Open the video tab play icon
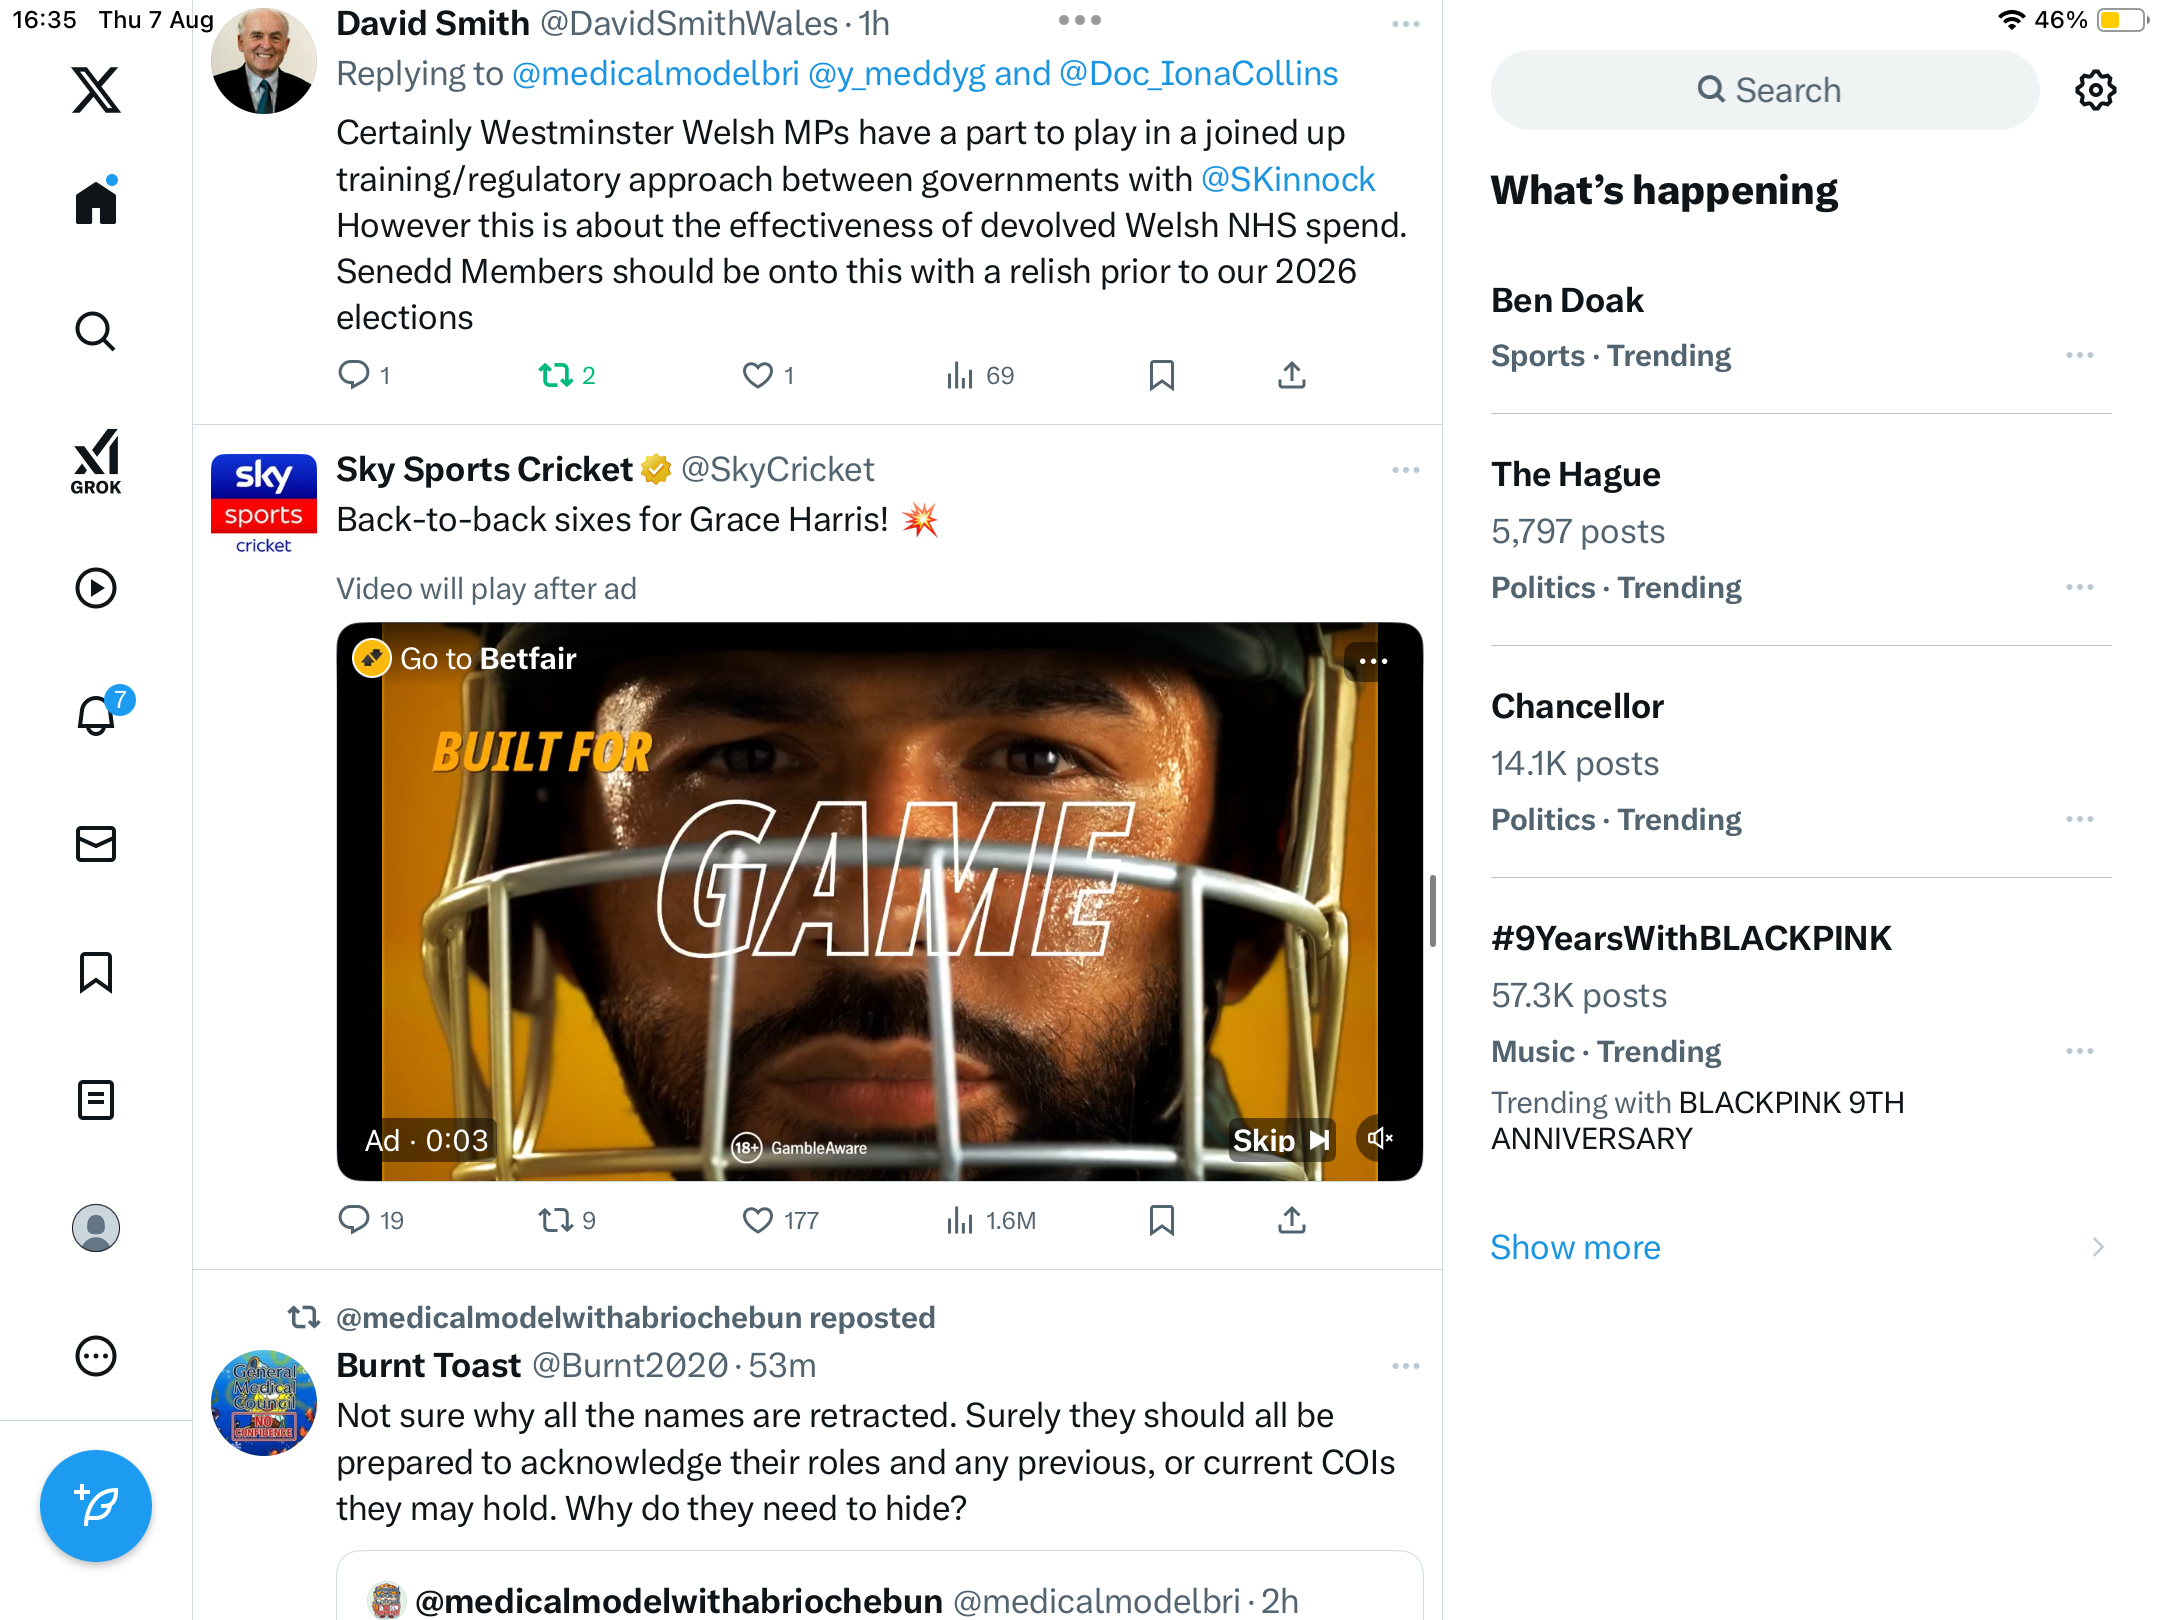Screen dimensions: 2160x1620 tap(96, 588)
